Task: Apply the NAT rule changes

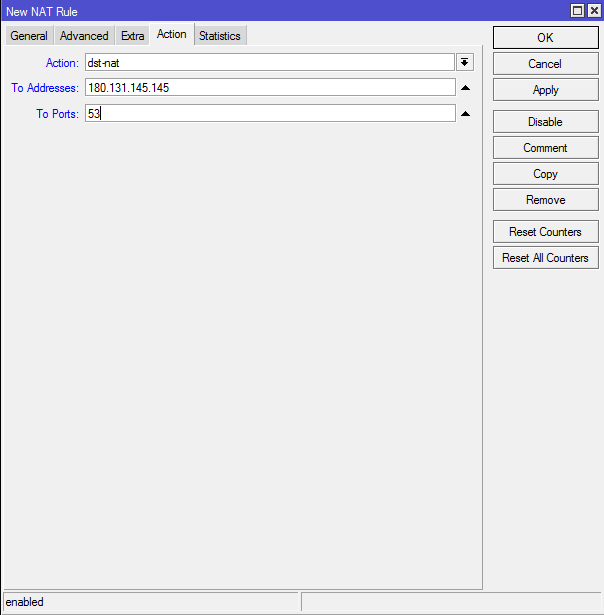Action: click(545, 90)
